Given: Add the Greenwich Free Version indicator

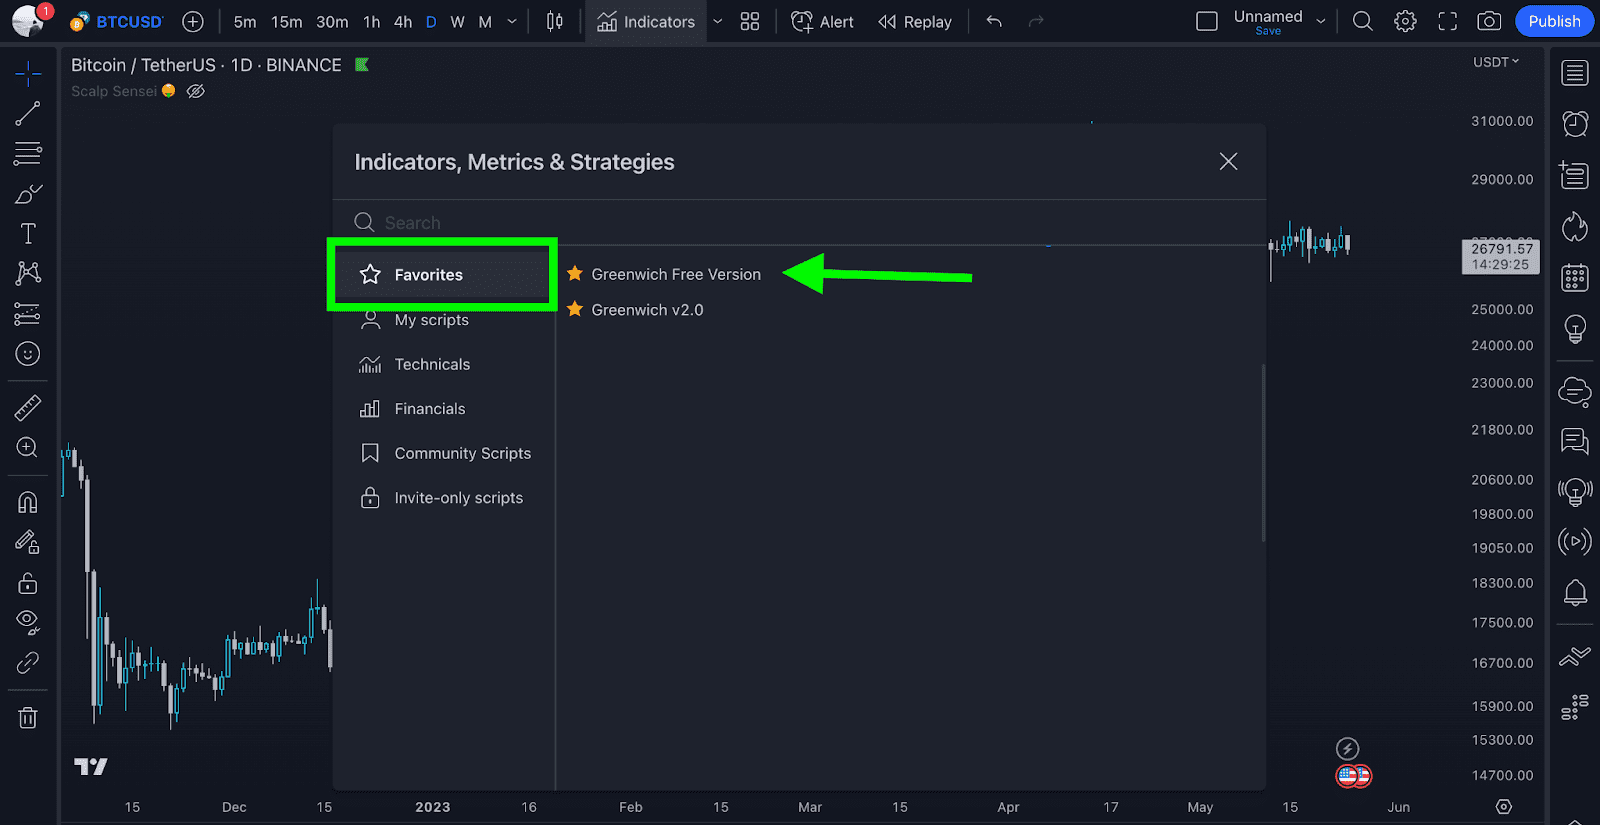Looking at the screenshot, I should click(x=676, y=274).
